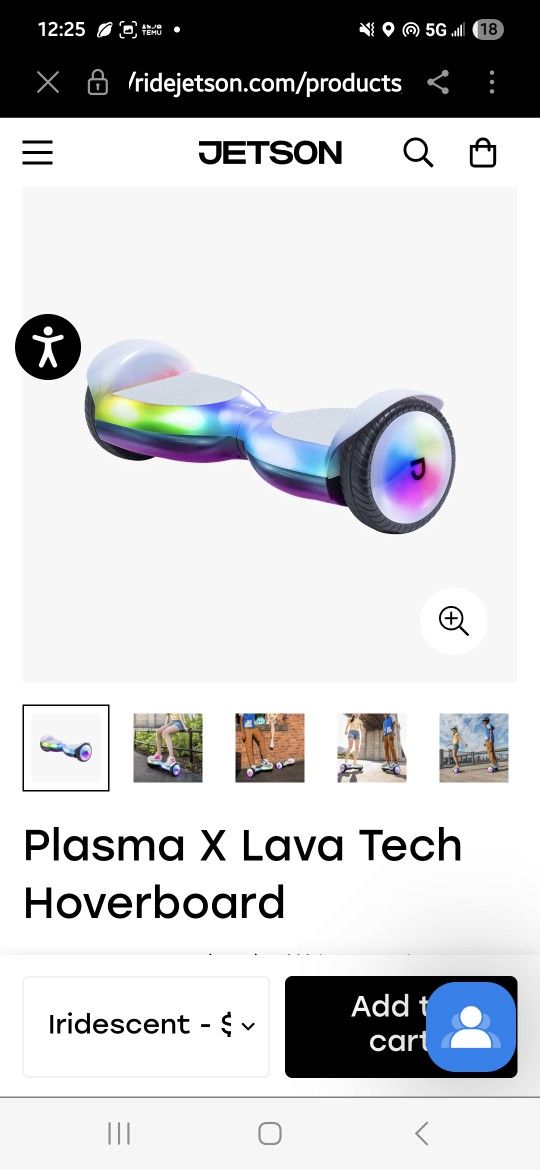
Task: View the site security lock info
Action: point(98,82)
